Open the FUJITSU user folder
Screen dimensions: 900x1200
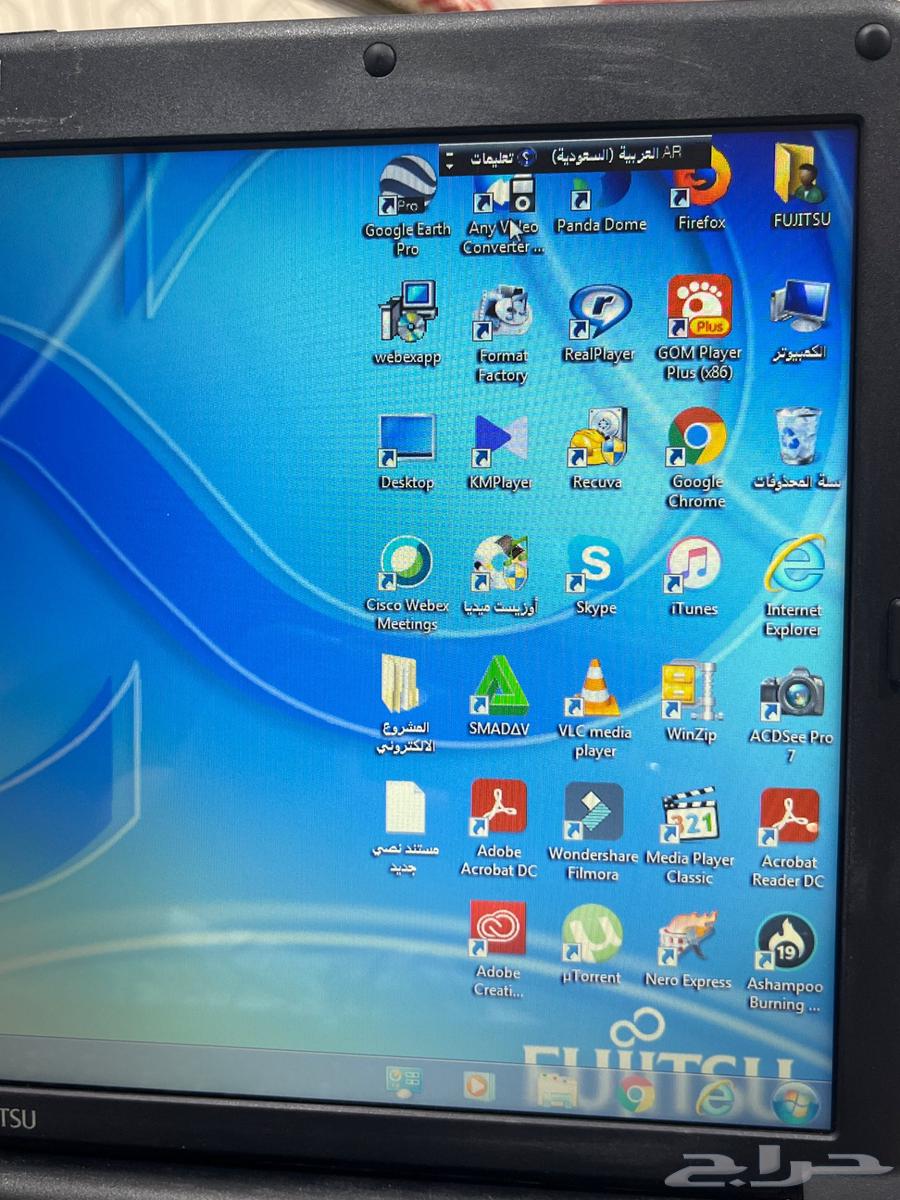coord(801,187)
